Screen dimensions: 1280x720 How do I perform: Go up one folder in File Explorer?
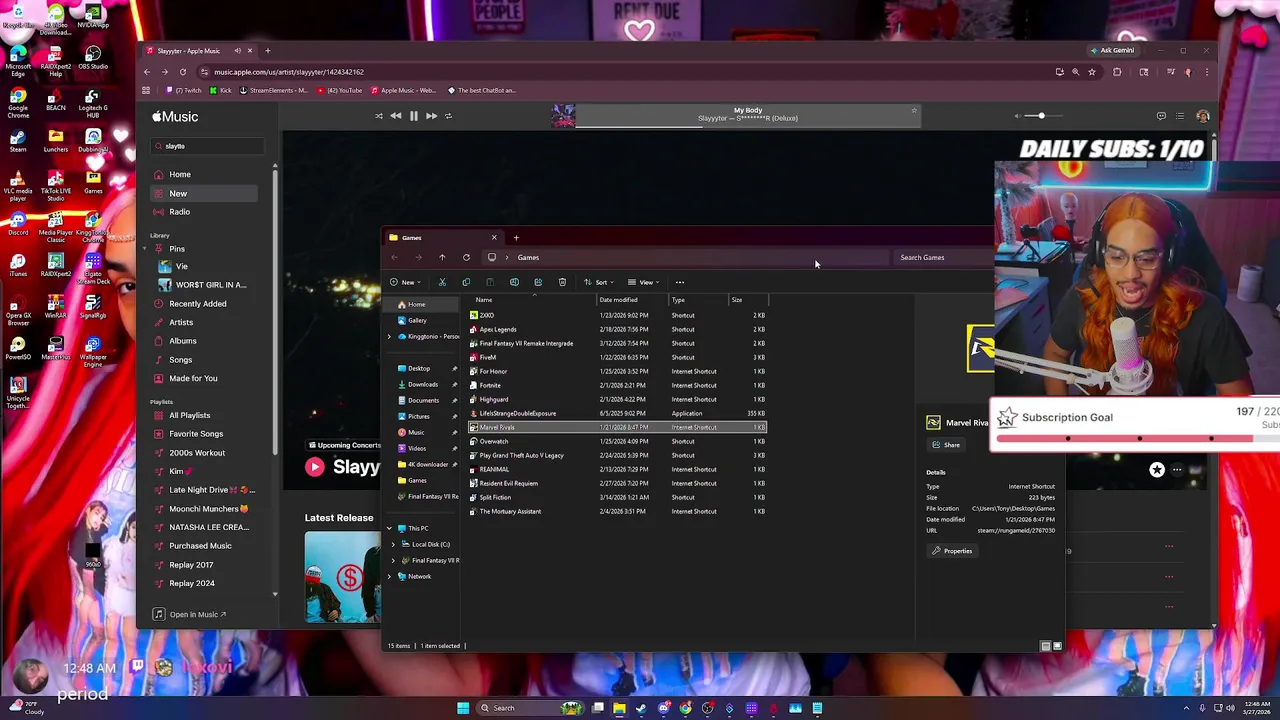click(442, 257)
